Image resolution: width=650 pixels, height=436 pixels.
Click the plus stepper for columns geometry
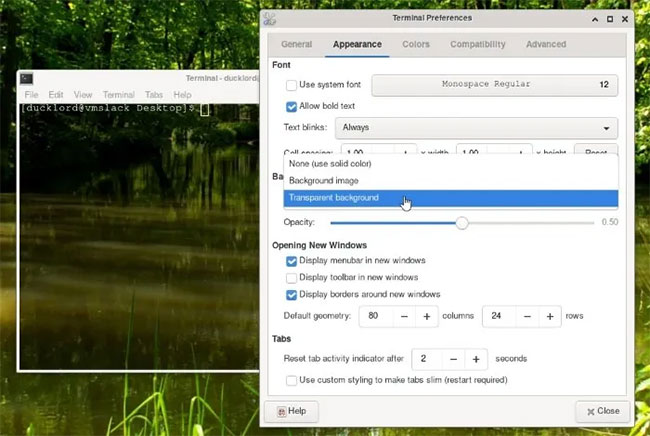click(427, 316)
